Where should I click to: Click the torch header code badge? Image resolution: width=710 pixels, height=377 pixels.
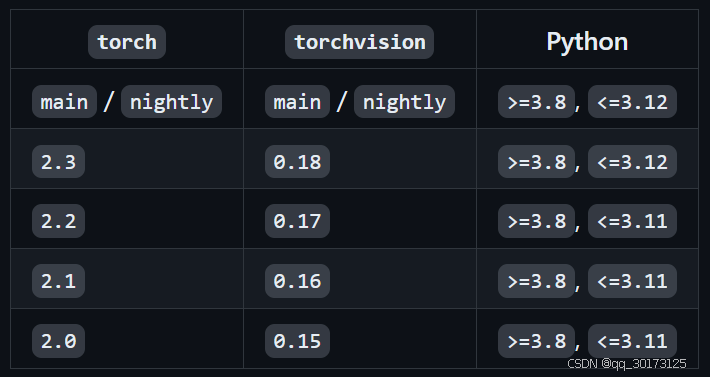click(127, 42)
